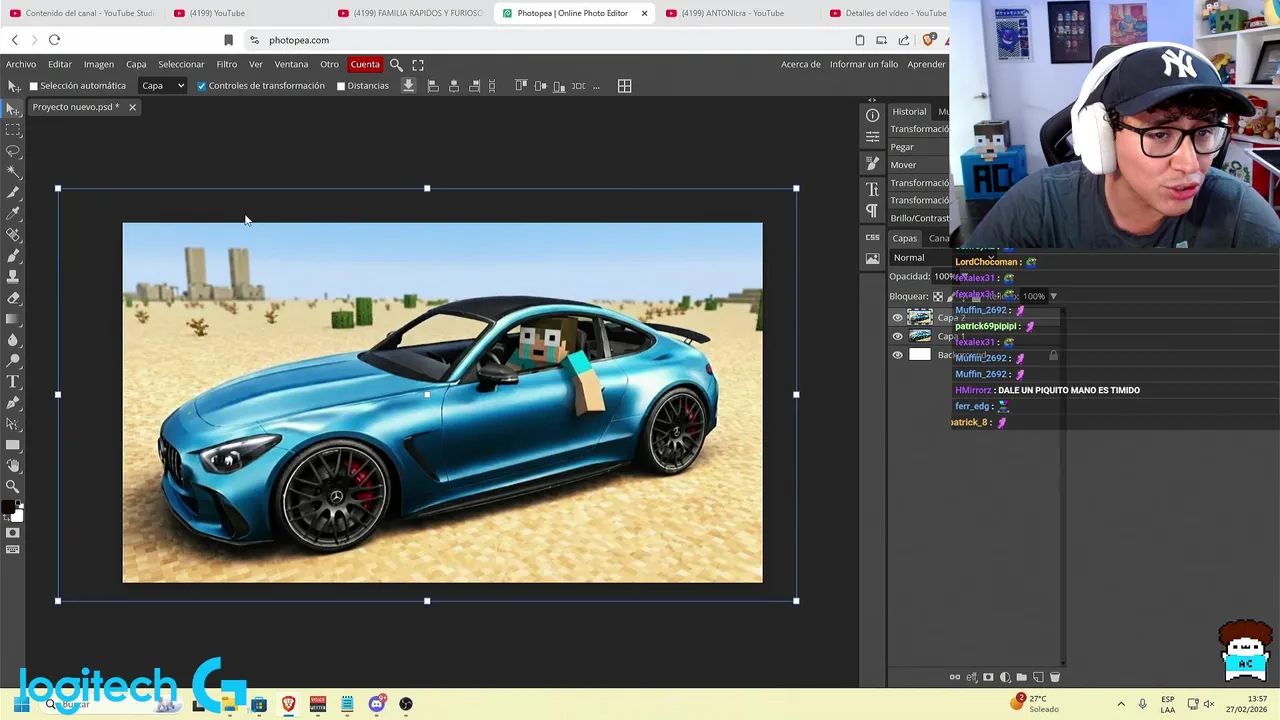Image resolution: width=1280 pixels, height=720 pixels.
Task: Open the Paragraph panel icon
Action: 872,211
